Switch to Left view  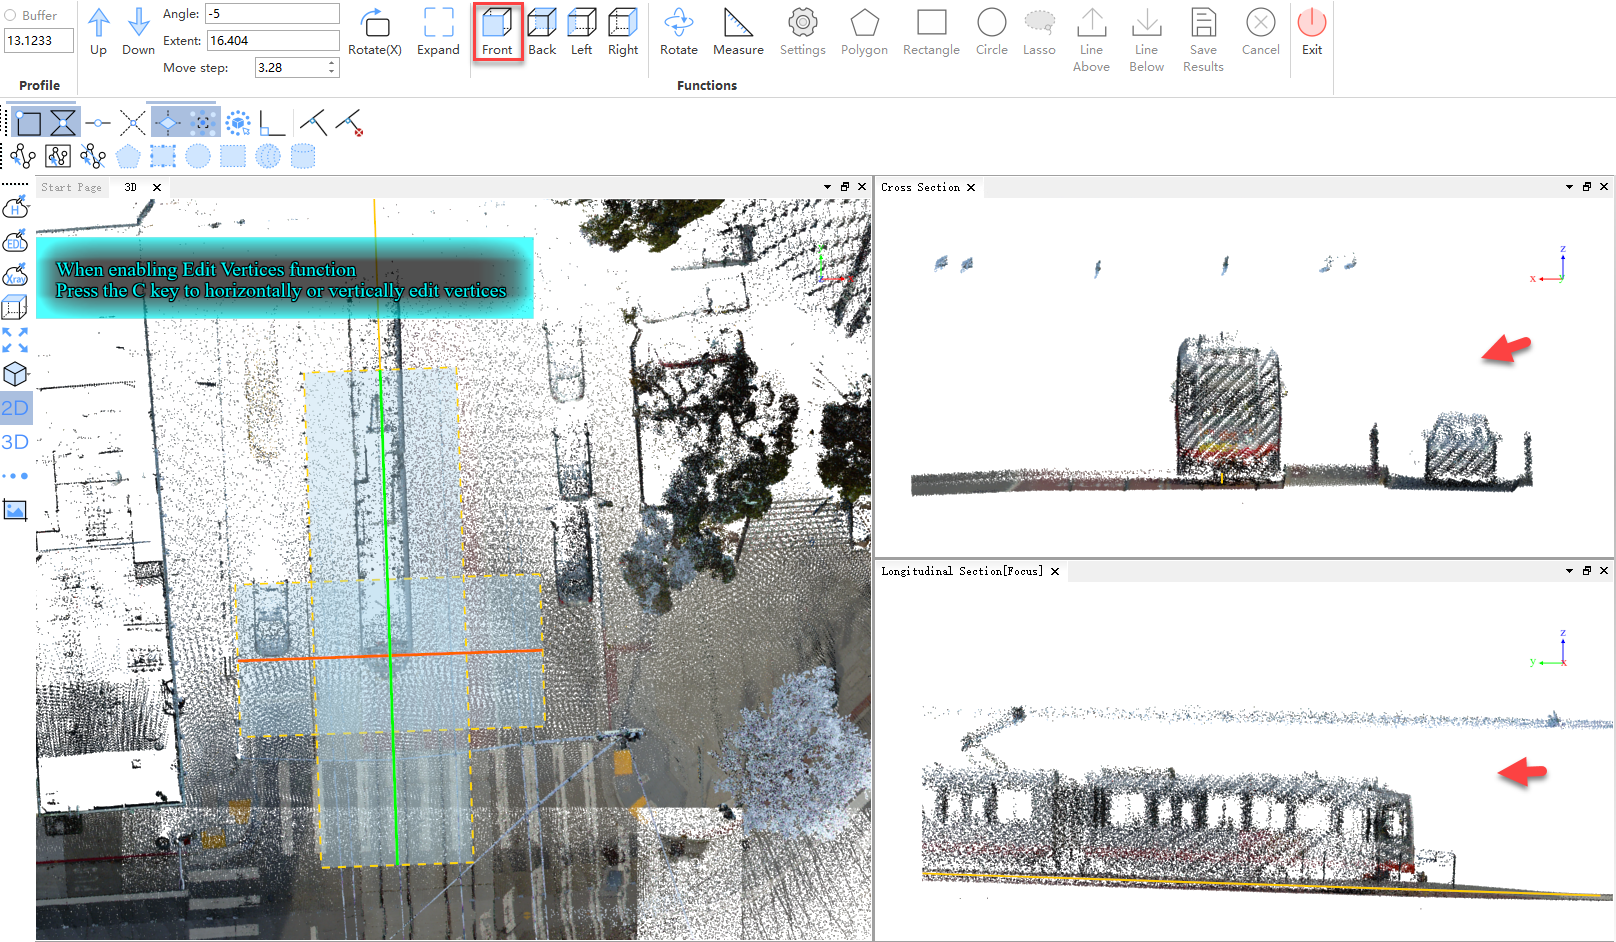pyautogui.click(x=582, y=32)
